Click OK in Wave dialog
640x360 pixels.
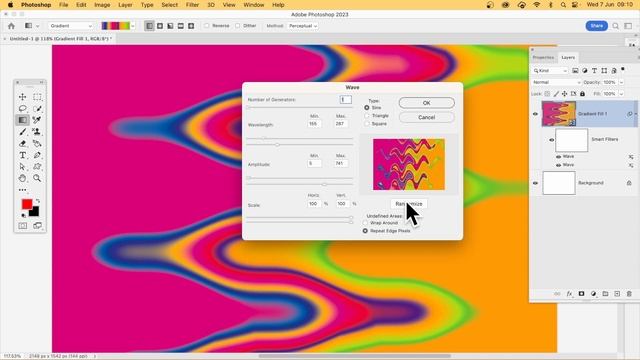click(427, 103)
